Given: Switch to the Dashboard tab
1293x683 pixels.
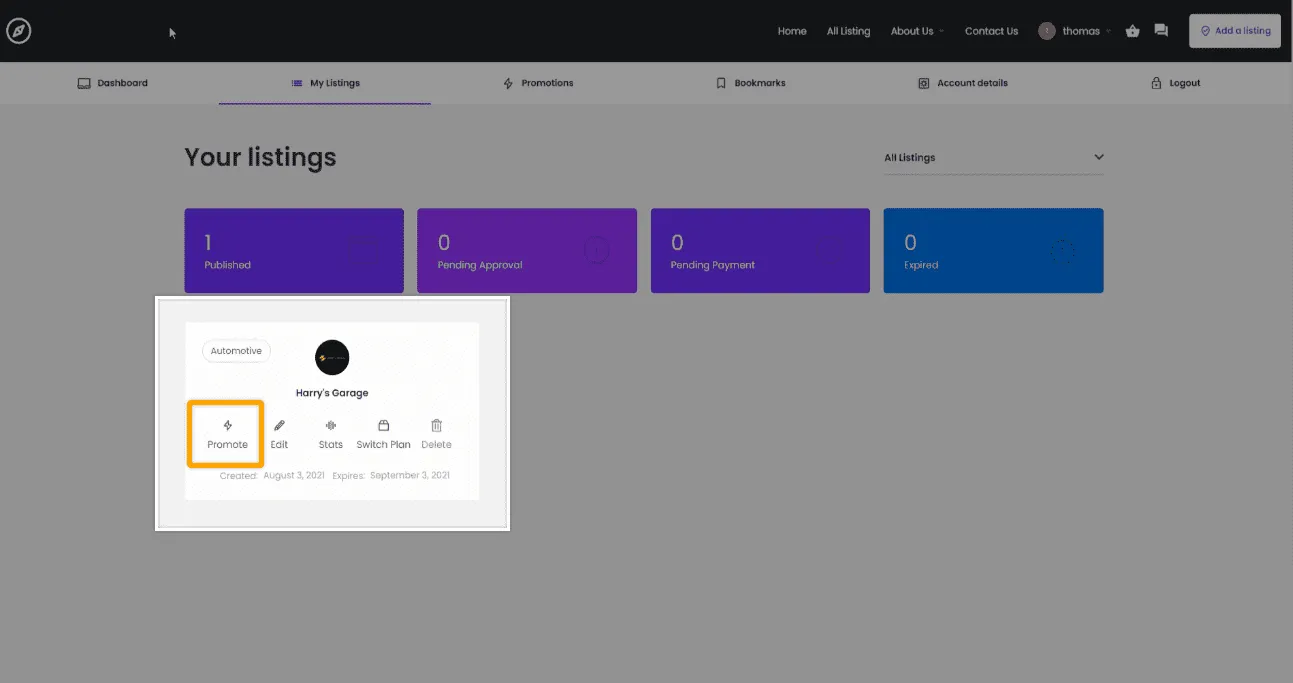Looking at the screenshot, I should coord(113,83).
